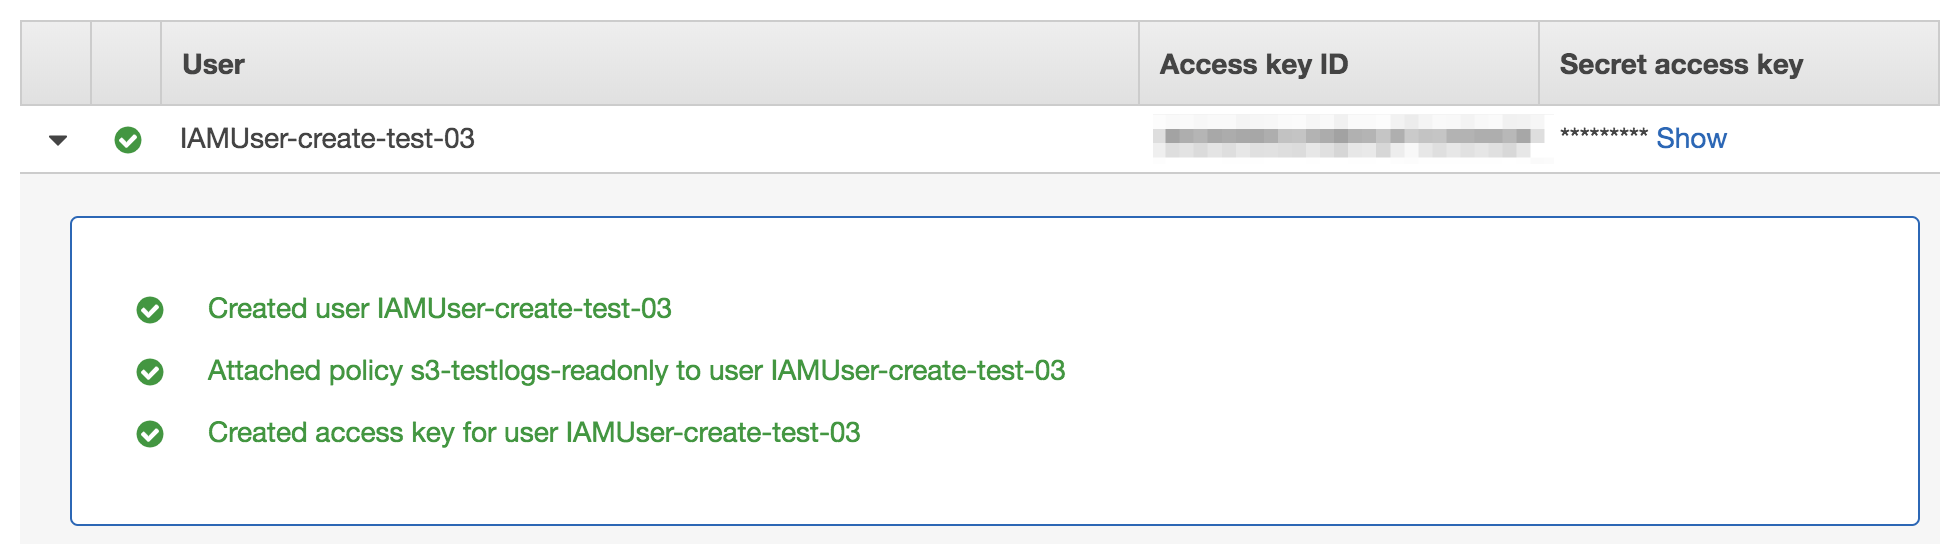
Task: Select the Created user IAMUser-create-test-03 message
Action: coord(439,309)
